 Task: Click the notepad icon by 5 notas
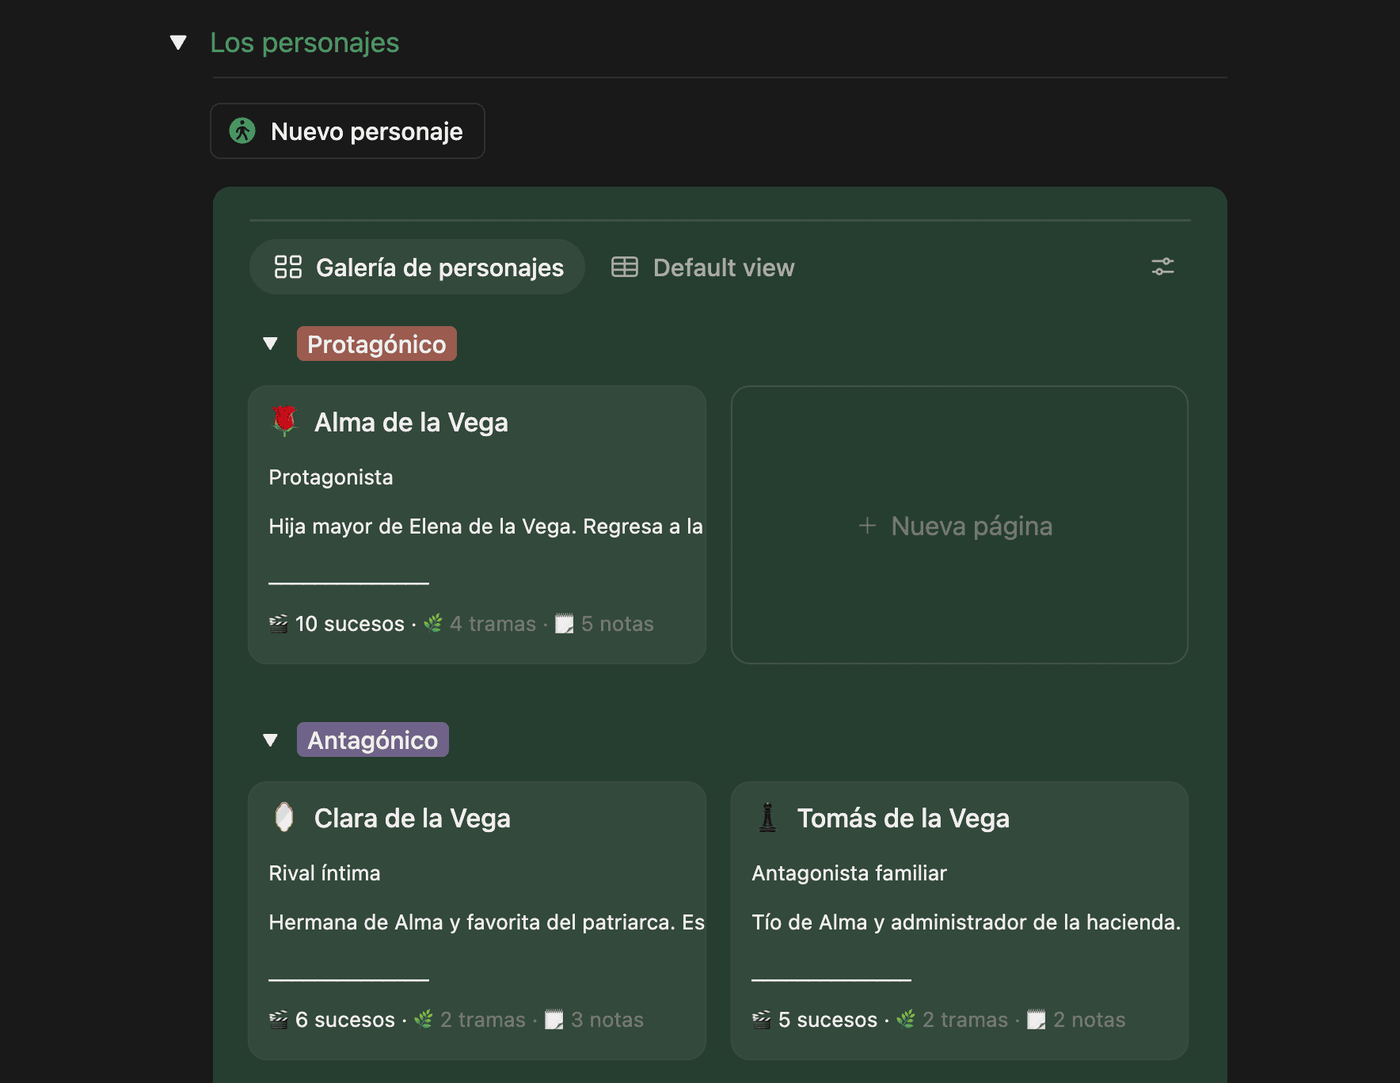pyautogui.click(x=564, y=624)
